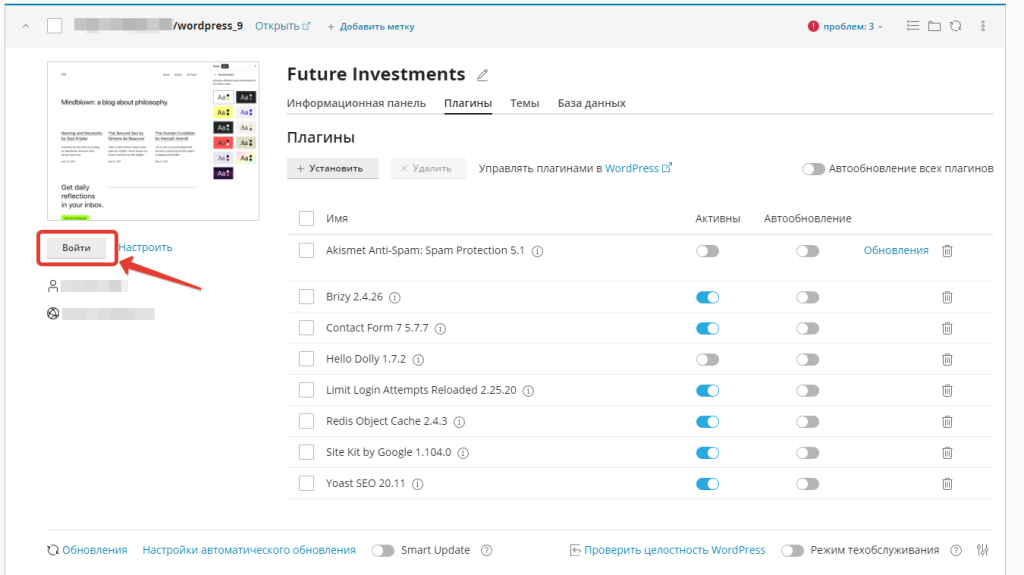Delete Contact Form 7 via trash icon

tap(948, 329)
